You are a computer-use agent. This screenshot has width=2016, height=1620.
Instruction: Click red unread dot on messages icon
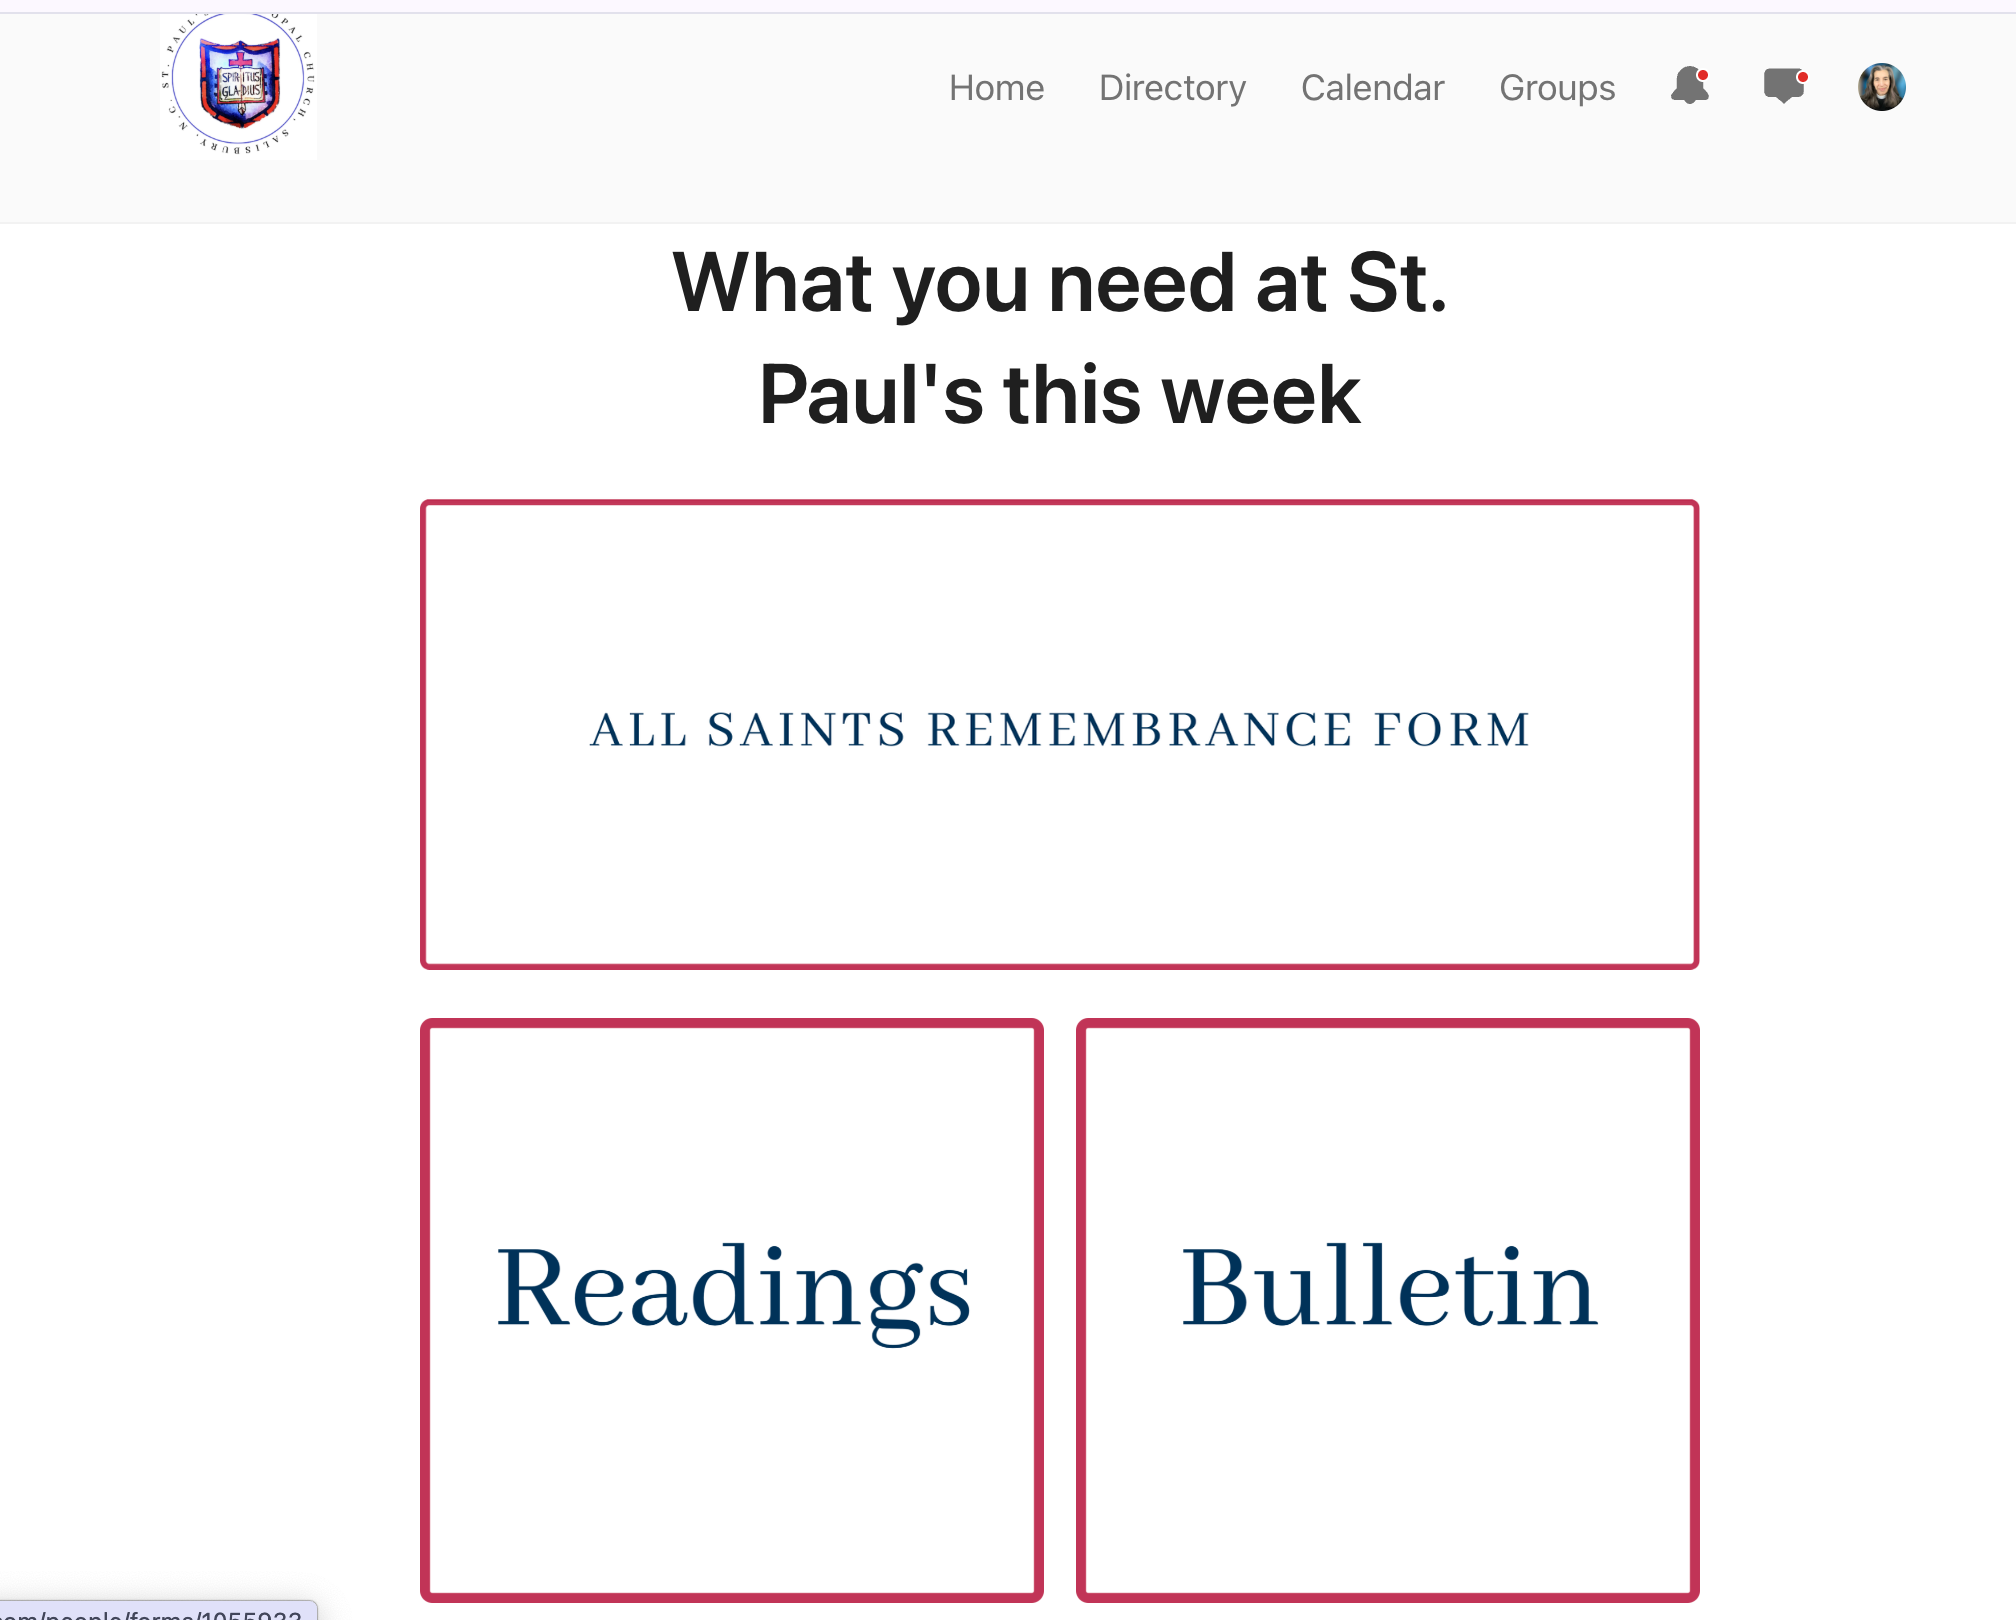click(1802, 76)
